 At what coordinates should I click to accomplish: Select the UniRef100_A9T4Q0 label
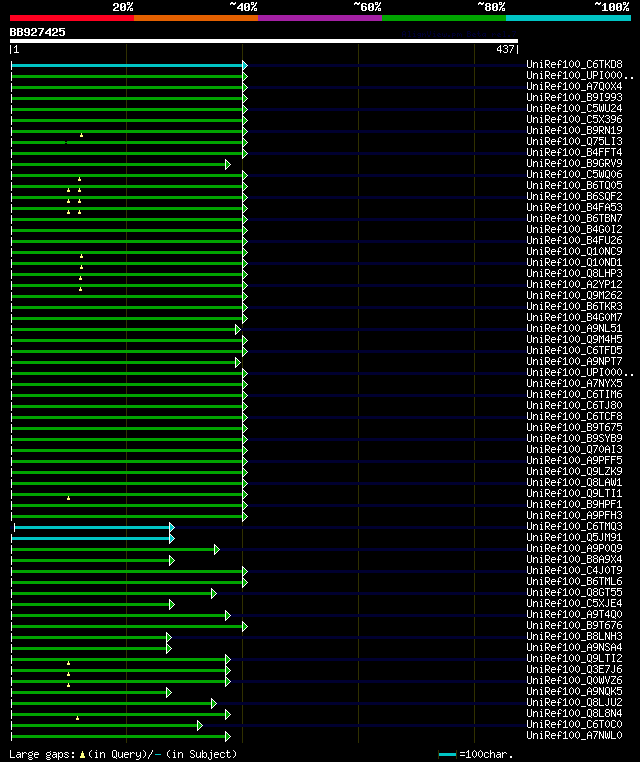[x=574, y=615]
